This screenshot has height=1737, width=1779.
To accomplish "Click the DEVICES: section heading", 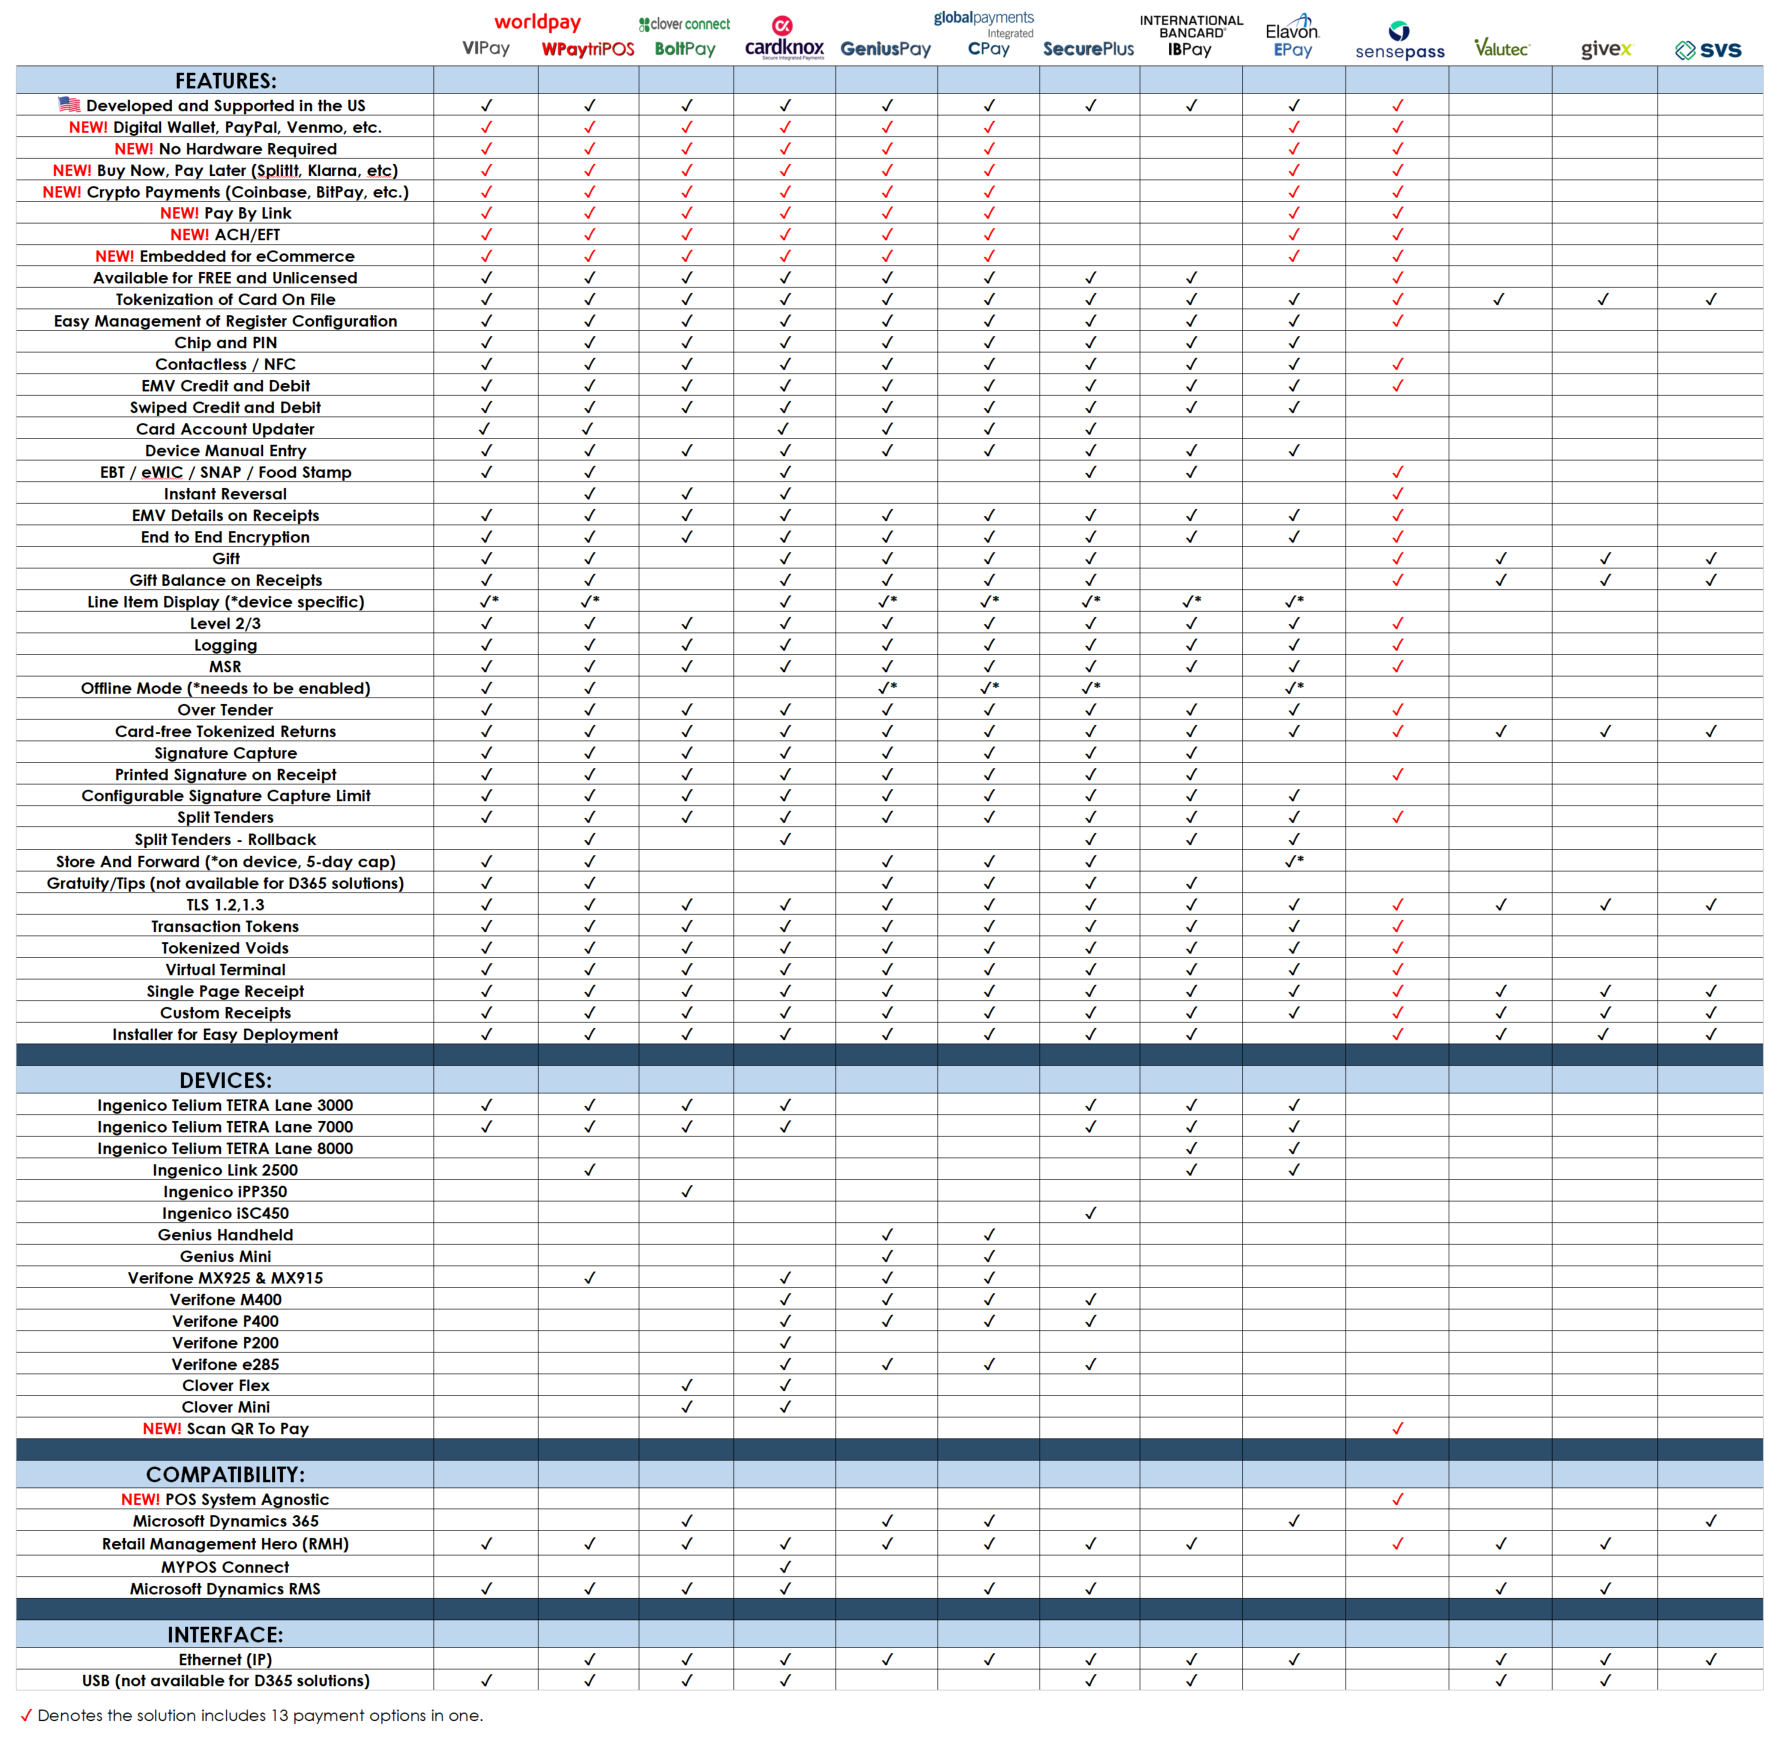I will click(226, 1080).
